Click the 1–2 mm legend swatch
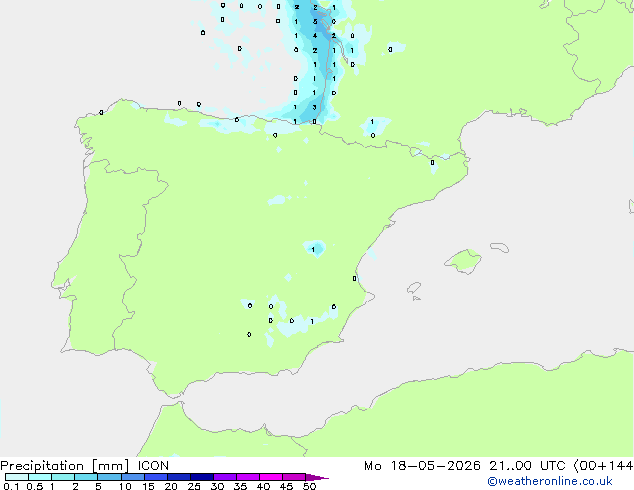This screenshot has width=634, height=490. click(x=63, y=477)
